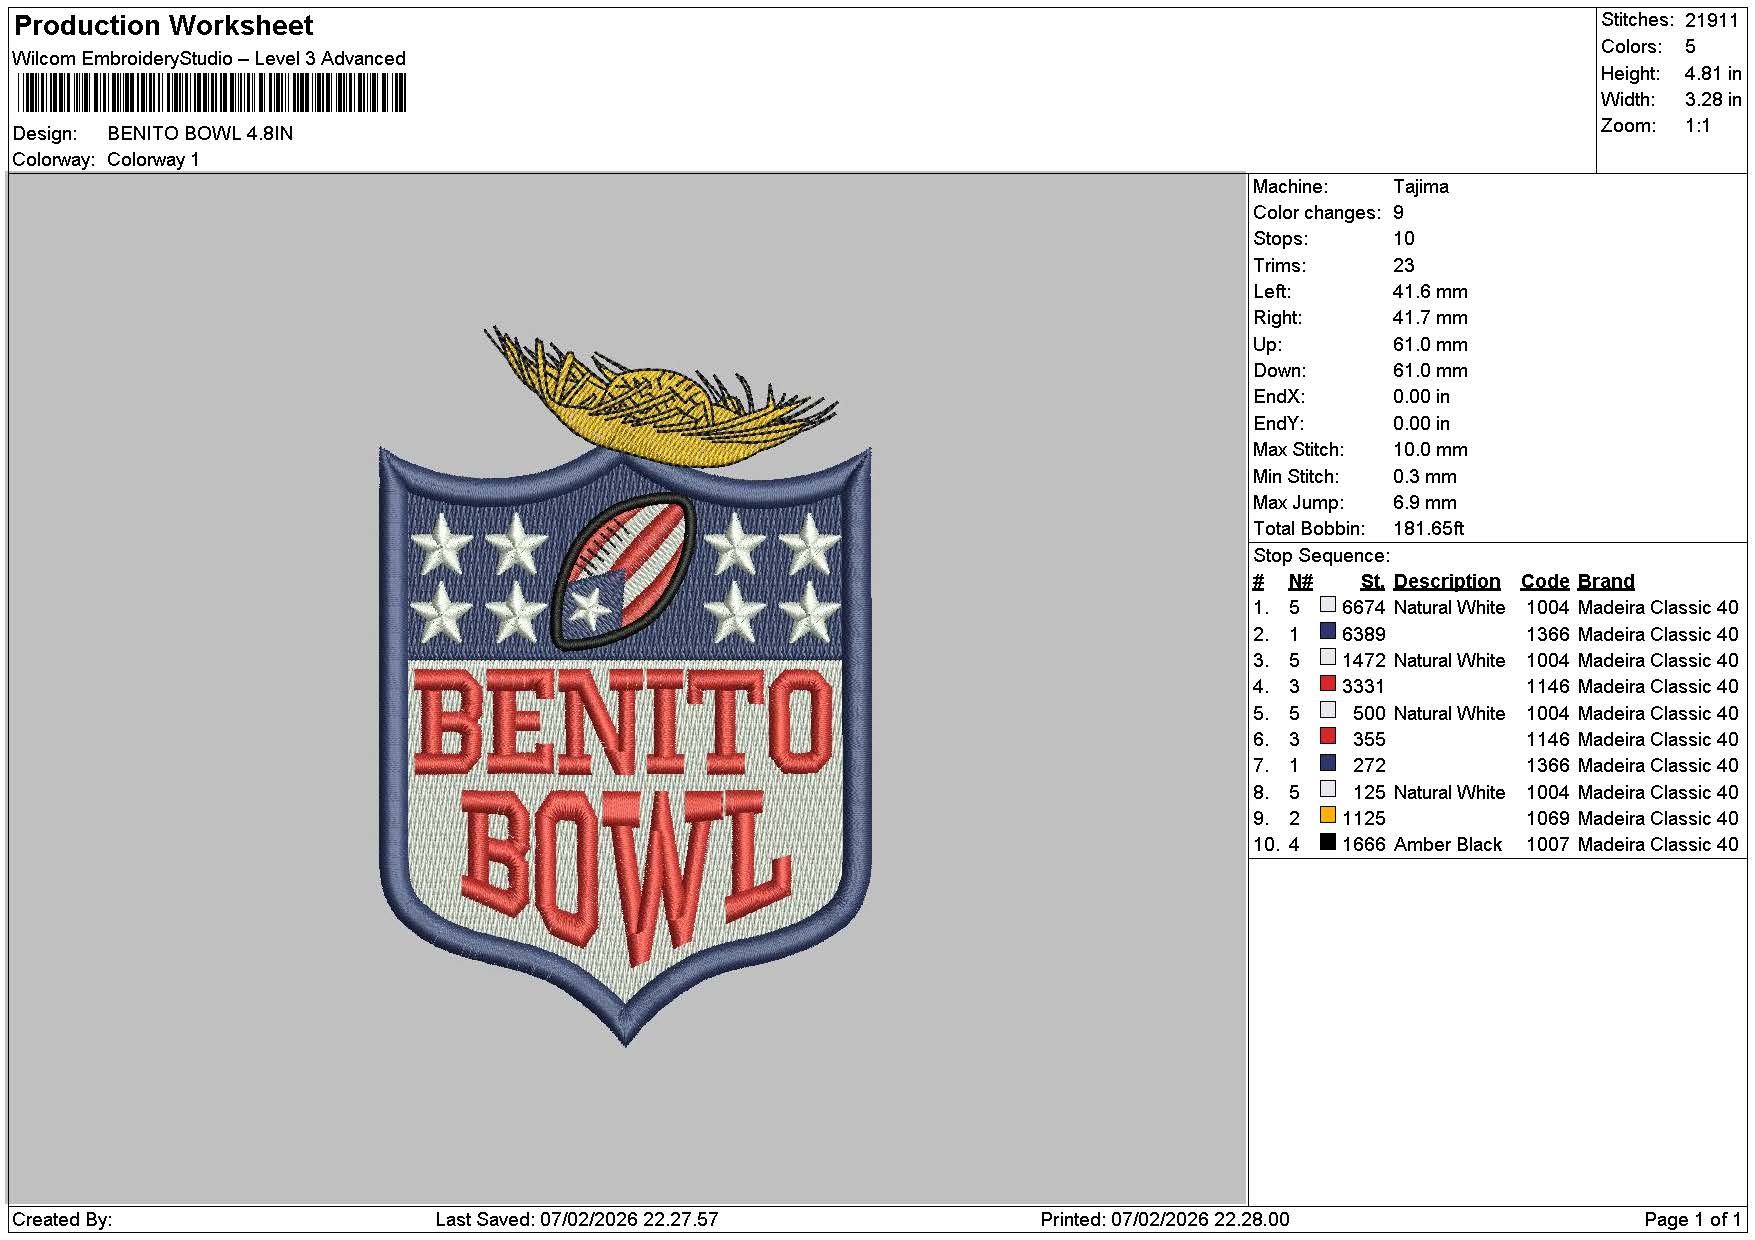Click the navy swatch beside stitch count 272
This screenshot has height=1240, width=1755.
pyautogui.click(x=1327, y=762)
